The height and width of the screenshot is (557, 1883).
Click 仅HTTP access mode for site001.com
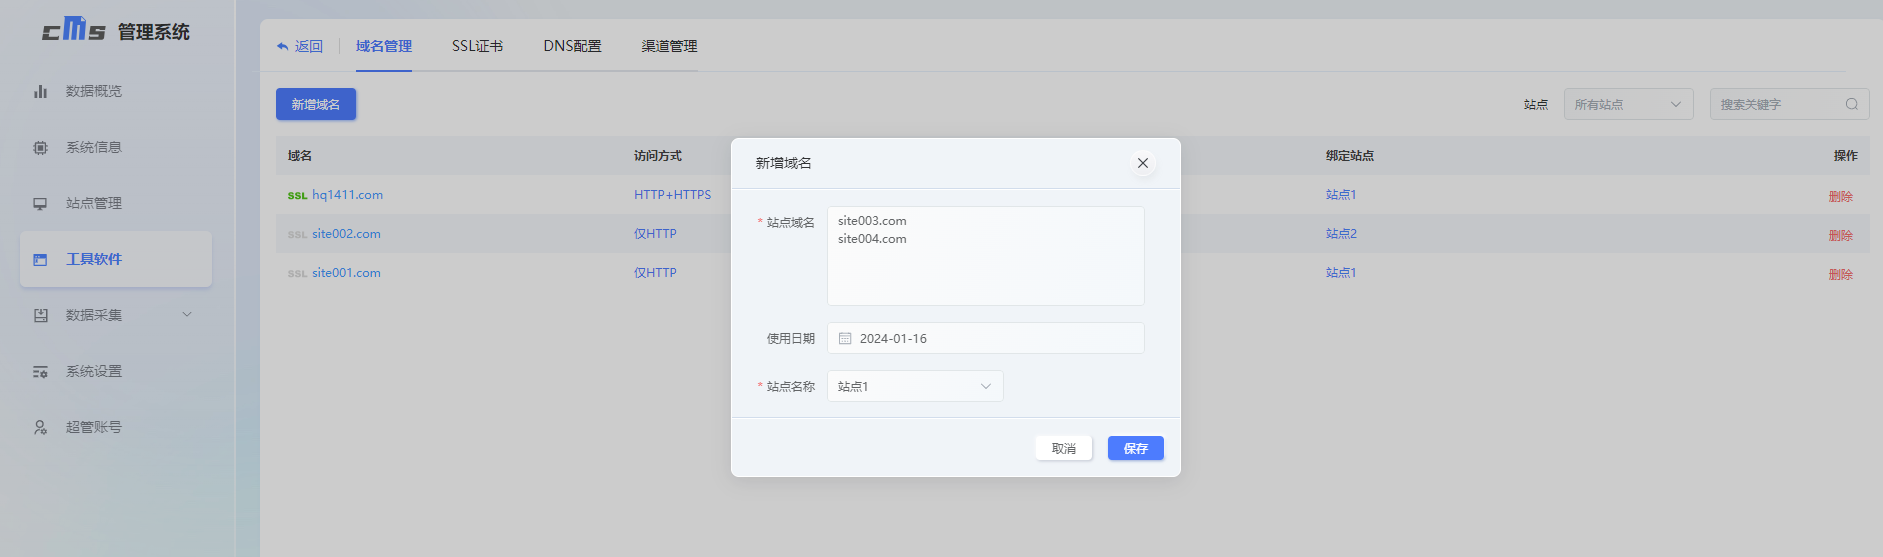[655, 273]
